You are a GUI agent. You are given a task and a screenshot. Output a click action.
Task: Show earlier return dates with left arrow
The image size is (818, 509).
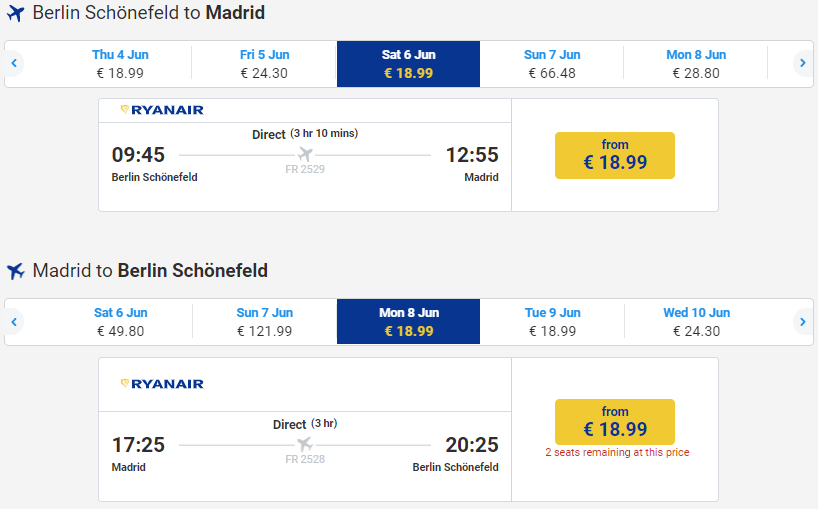coord(14,322)
